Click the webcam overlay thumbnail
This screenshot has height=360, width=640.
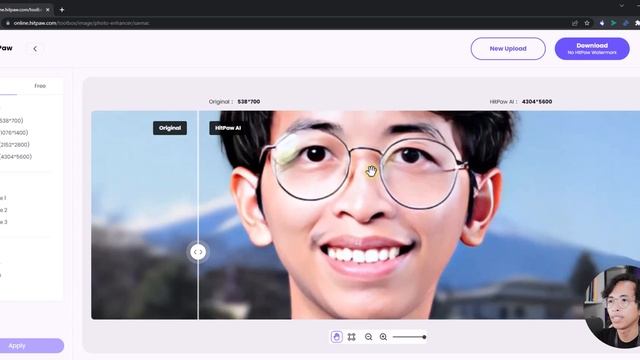pyautogui.click(x=613, y=307)
